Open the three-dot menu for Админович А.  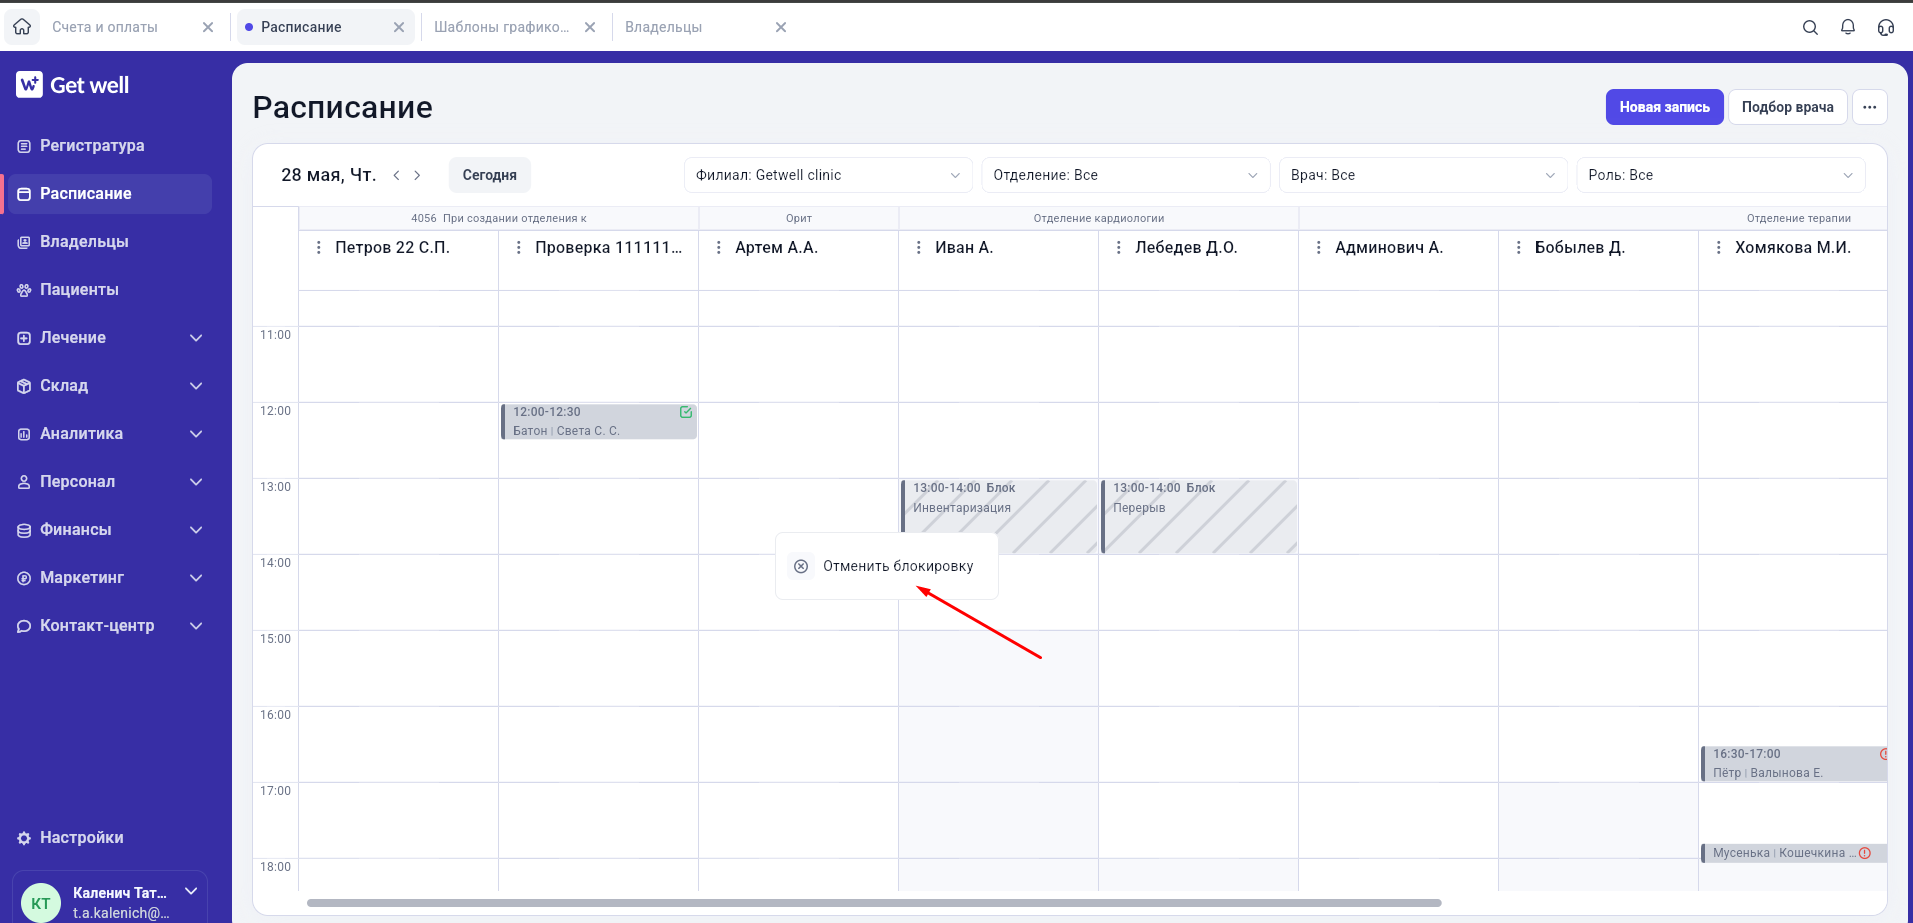(x=1319, y=248)
